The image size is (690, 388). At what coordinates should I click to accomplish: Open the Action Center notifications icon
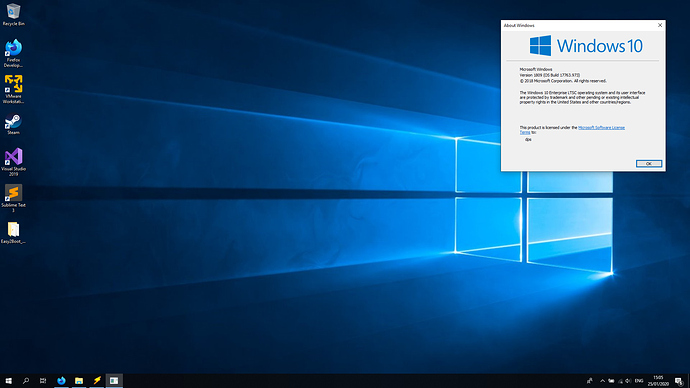click(x=679, y=381)
